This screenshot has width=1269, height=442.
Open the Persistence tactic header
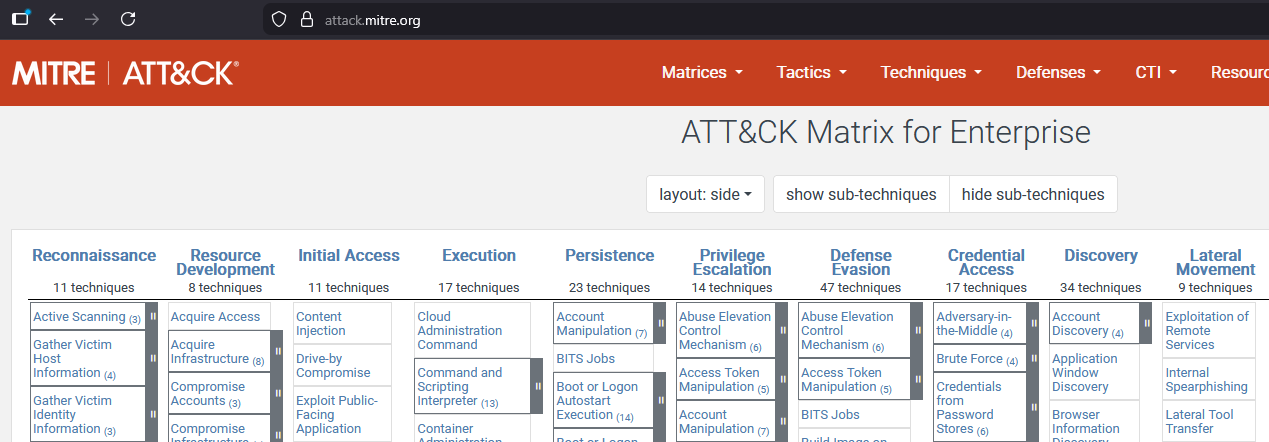click(x=609, y=255)
